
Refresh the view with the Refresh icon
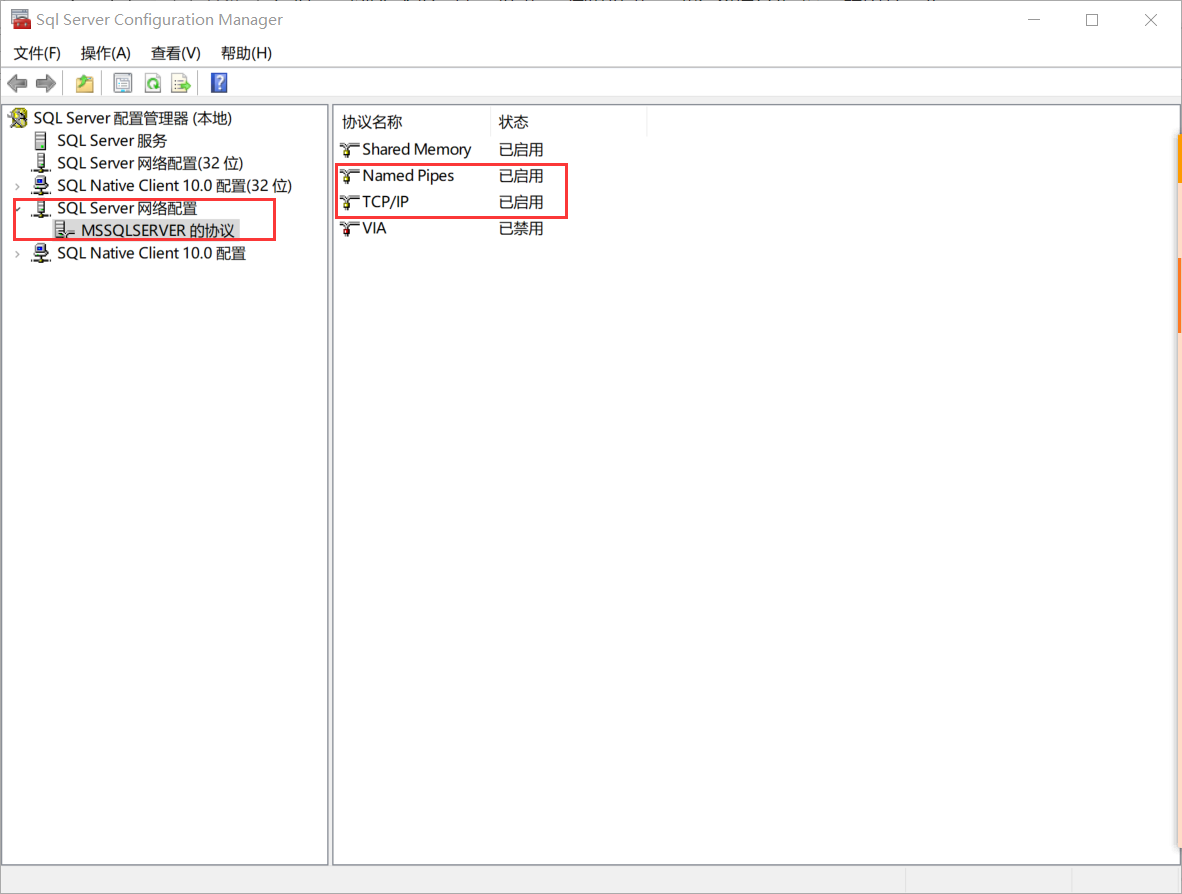[x=152, y=83]
